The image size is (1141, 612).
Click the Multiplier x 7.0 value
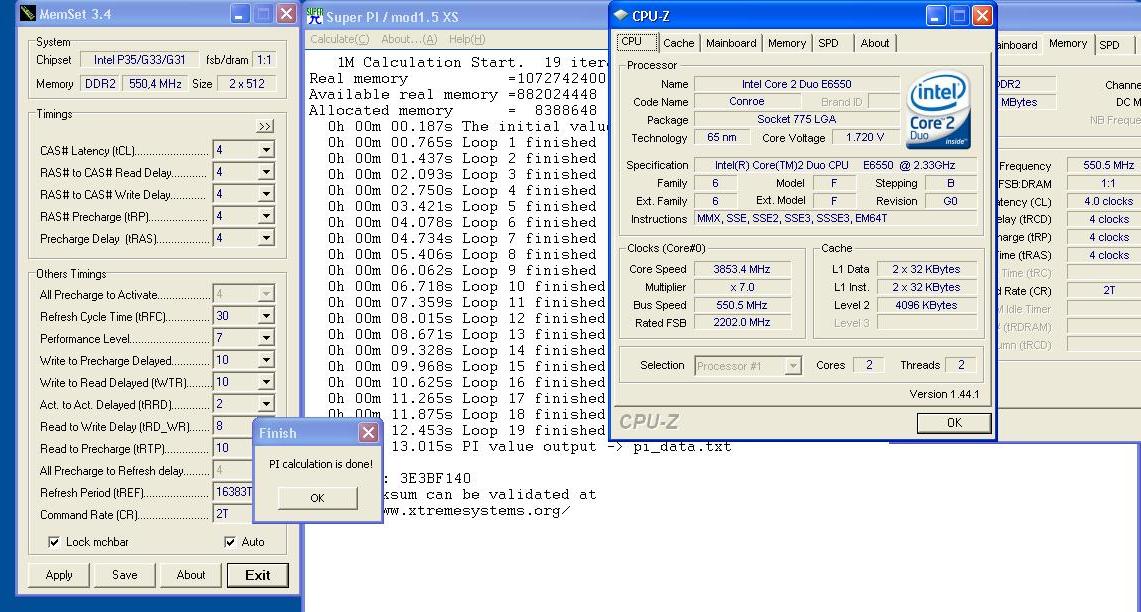[742, 287]
